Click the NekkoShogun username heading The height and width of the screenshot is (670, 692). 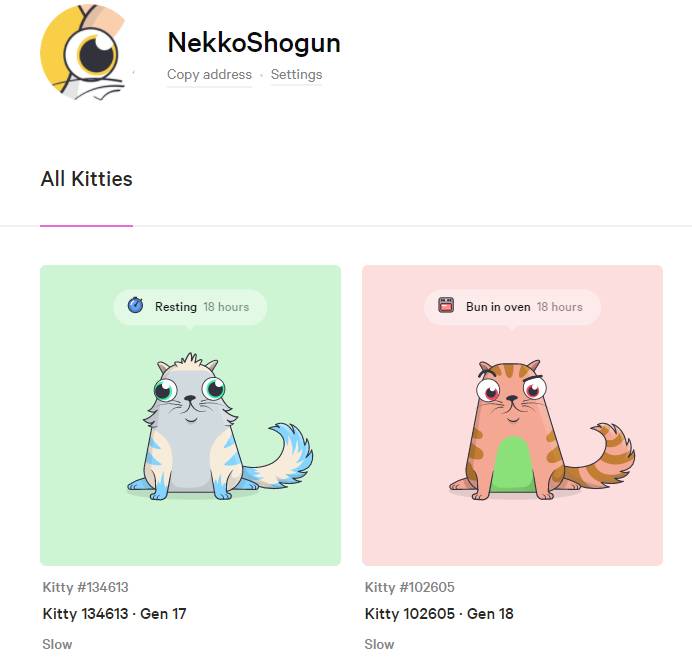(254, 43)
